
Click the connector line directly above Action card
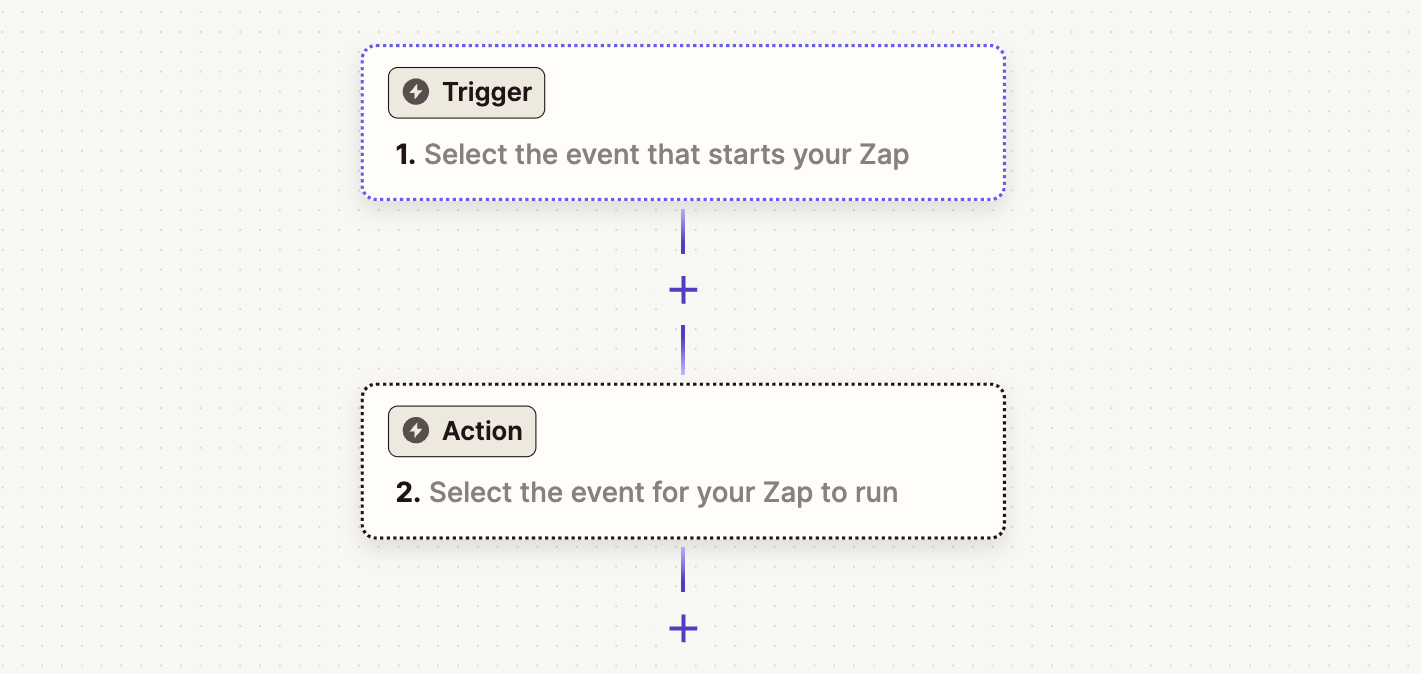683,350
